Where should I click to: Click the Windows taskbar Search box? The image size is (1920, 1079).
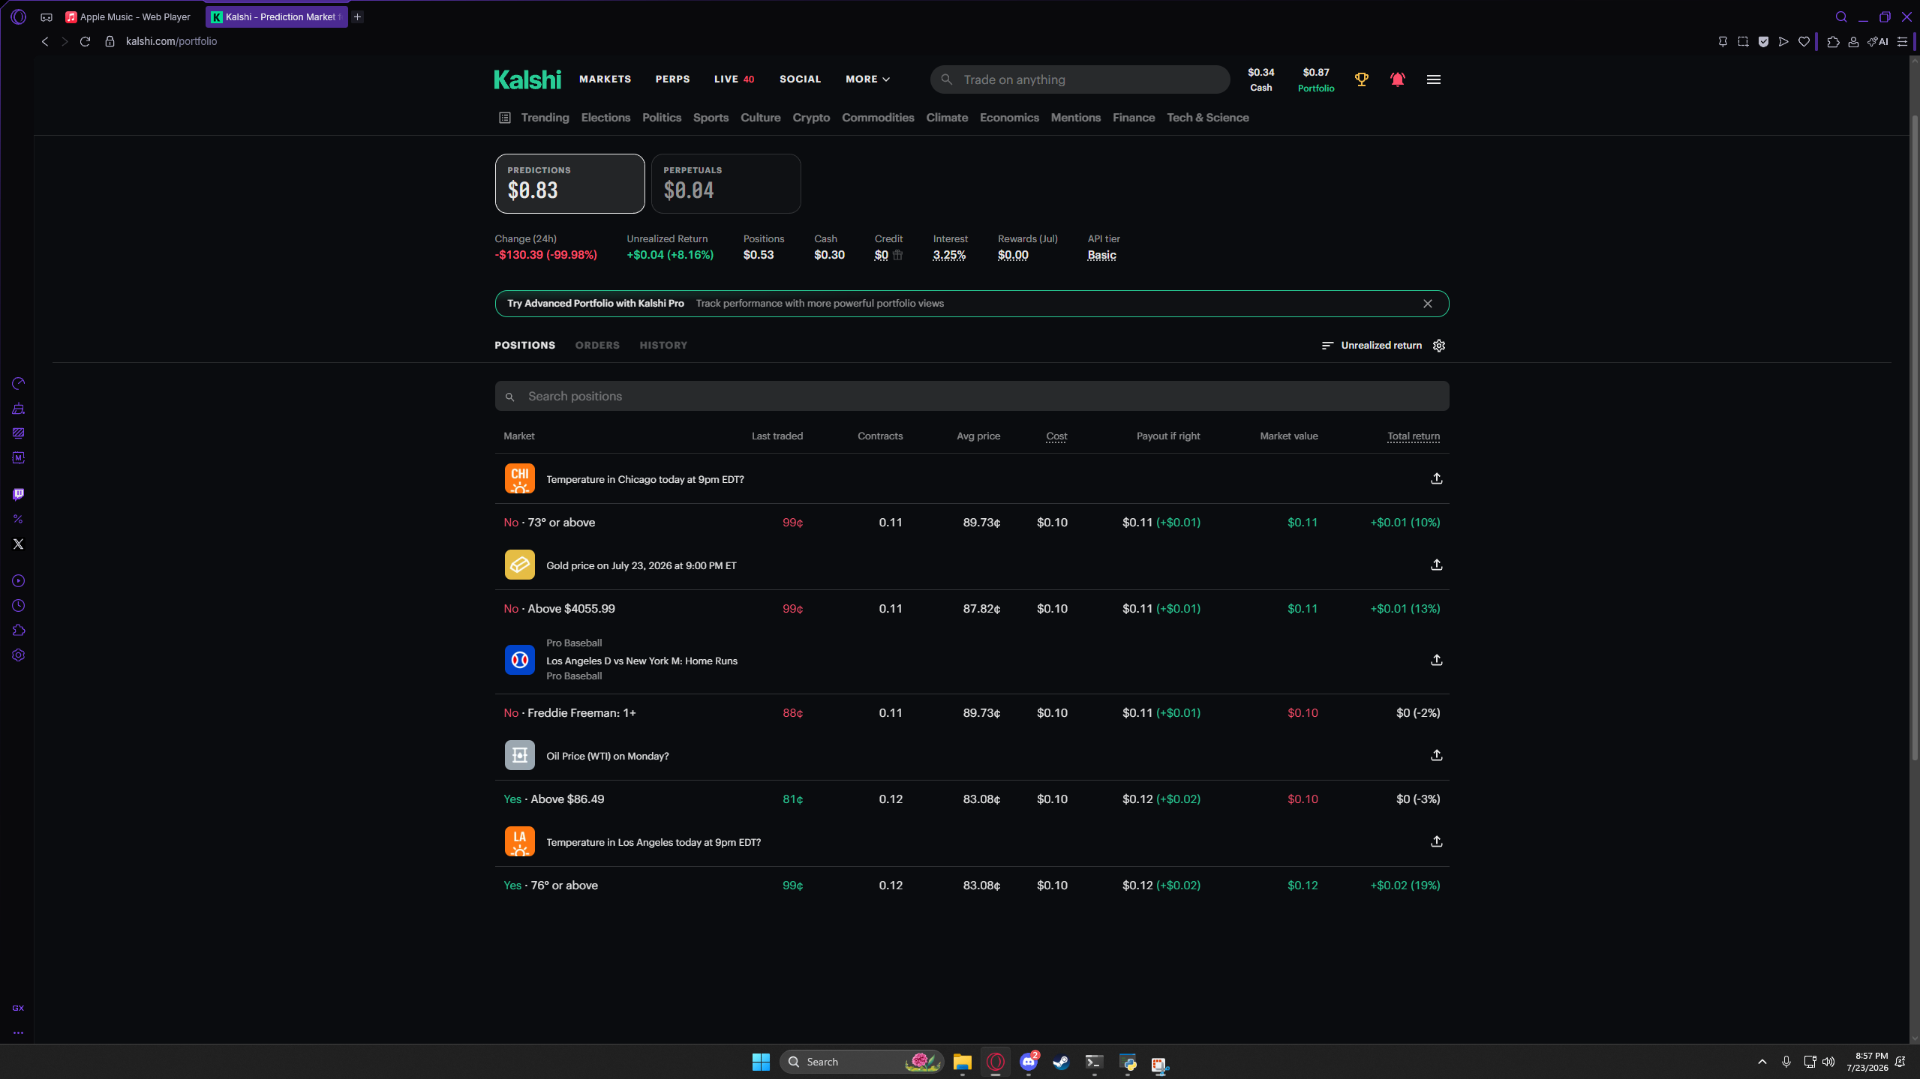(x=861, y=1062)
